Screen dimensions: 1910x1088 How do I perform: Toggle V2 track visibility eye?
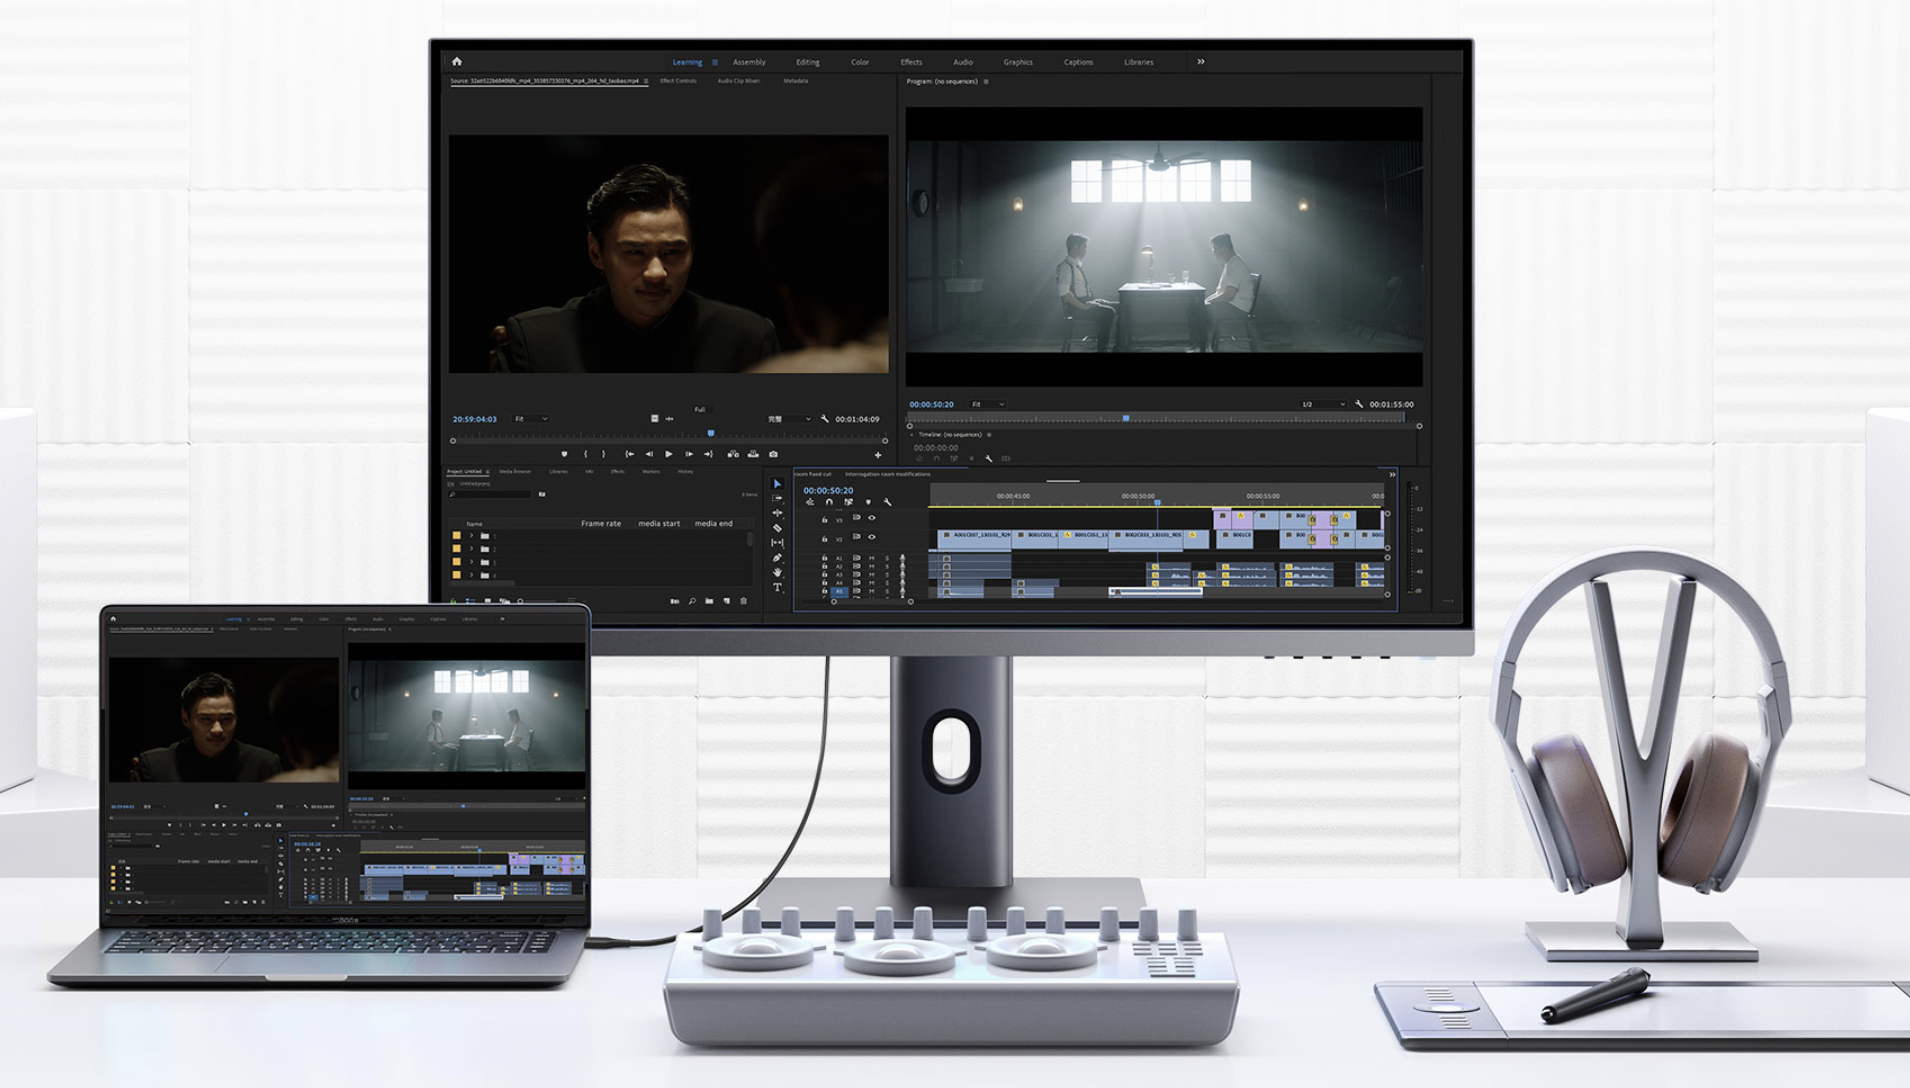click(x=872, y=538)
